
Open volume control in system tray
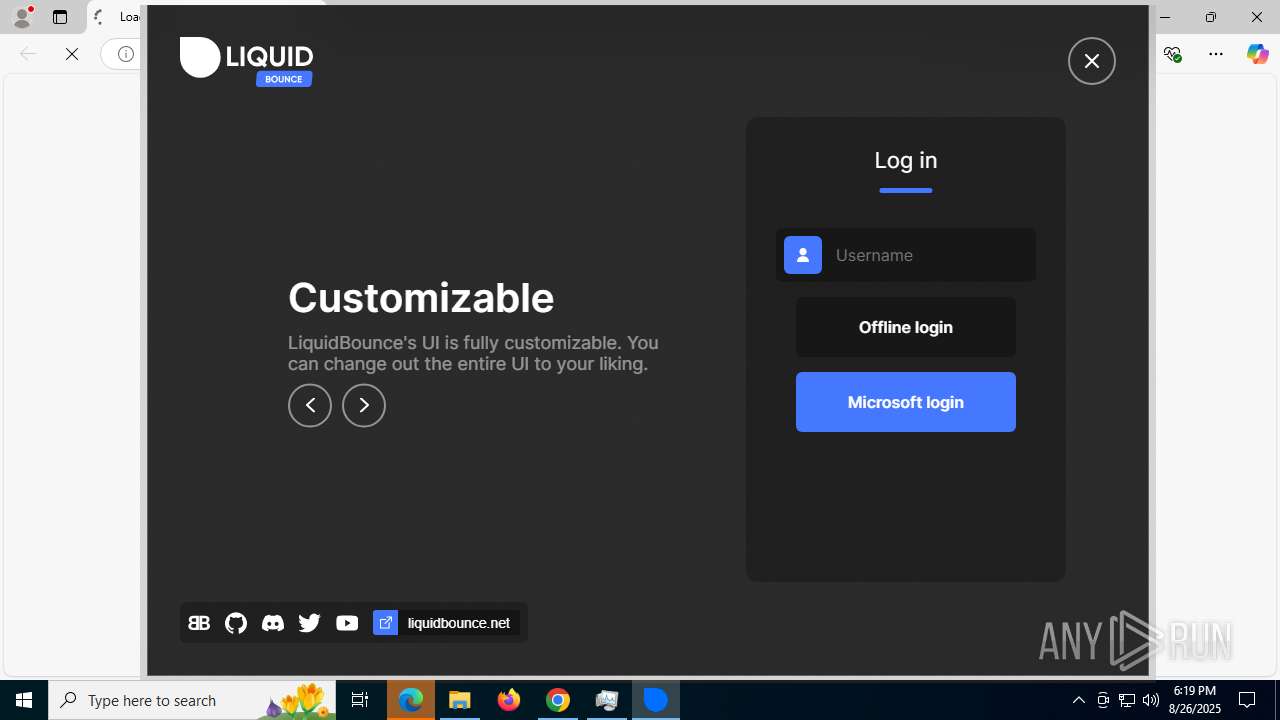(x=1151, y=700)
